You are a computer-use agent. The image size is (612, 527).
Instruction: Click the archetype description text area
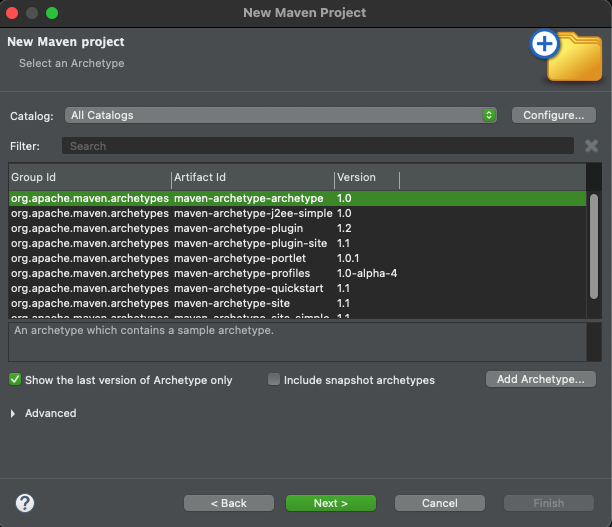(297, 342)
